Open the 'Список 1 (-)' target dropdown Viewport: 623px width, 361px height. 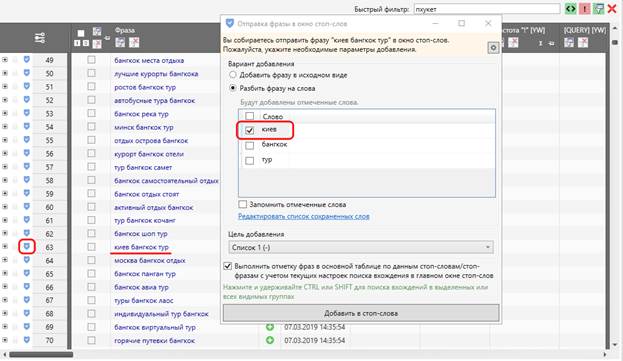click(361, 247)
